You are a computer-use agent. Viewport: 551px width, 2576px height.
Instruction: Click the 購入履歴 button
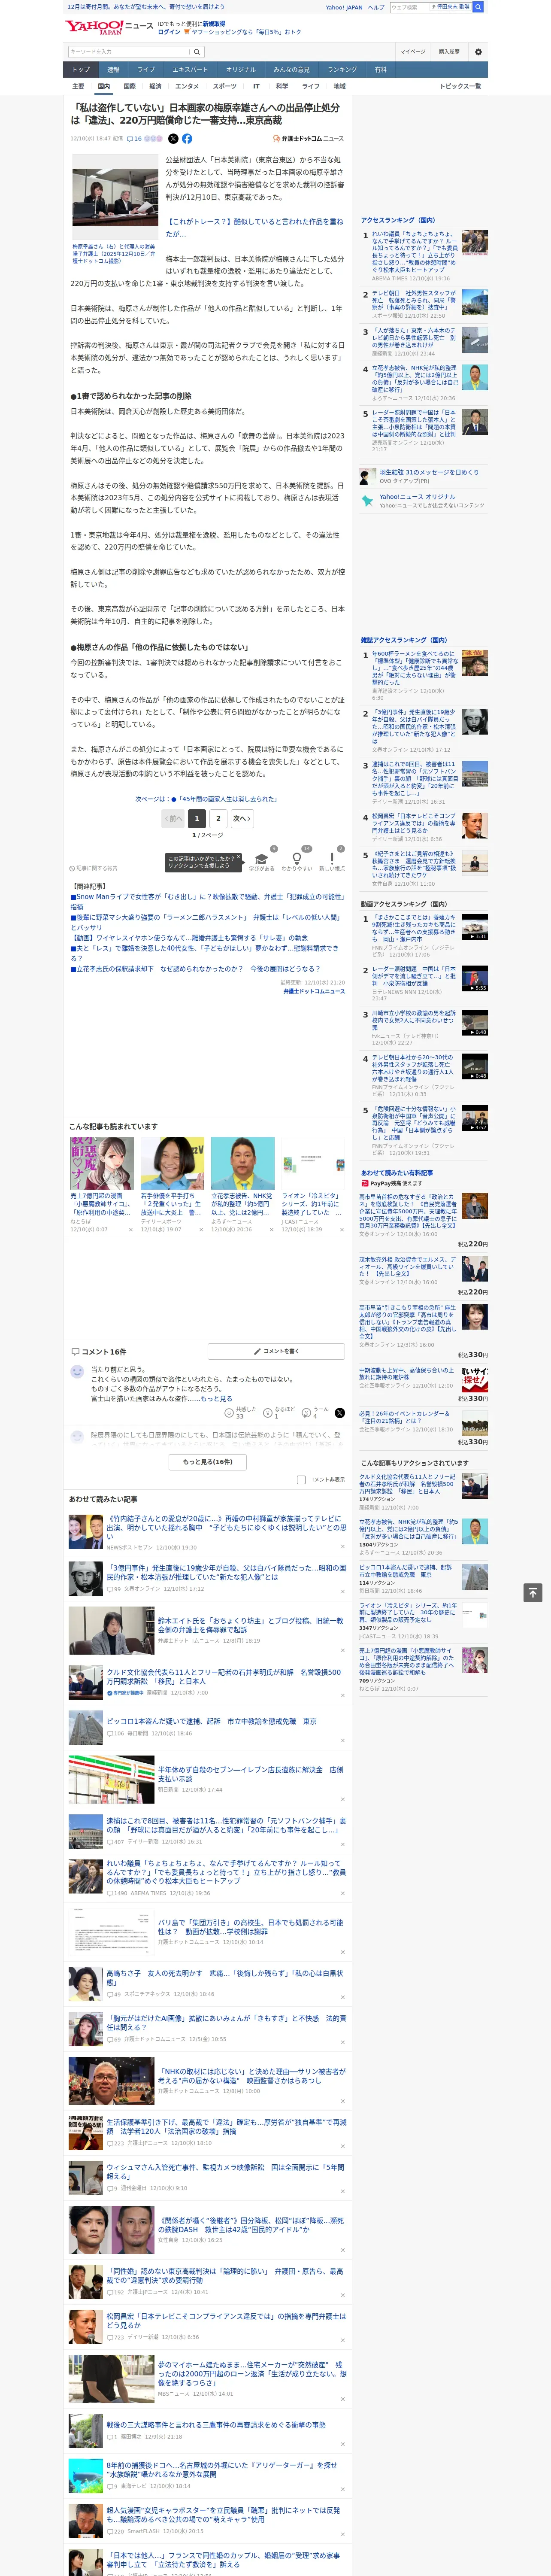coord(449,52)
